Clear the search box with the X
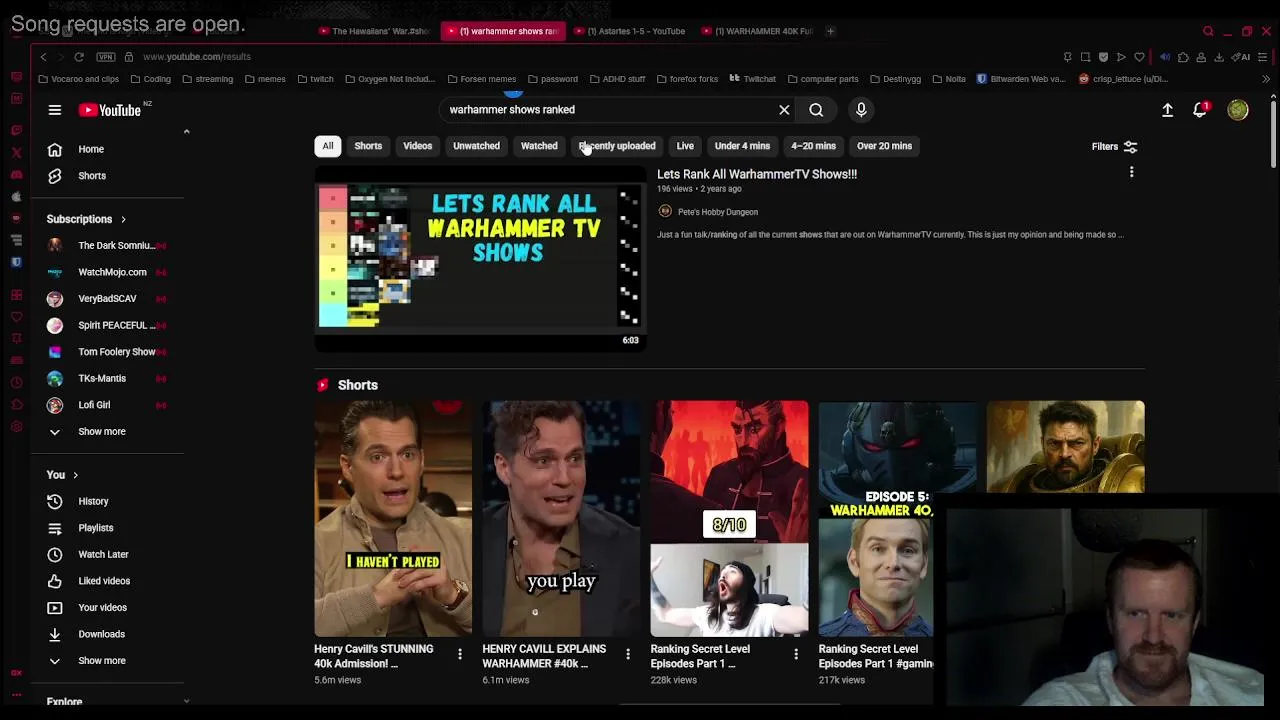Screen dimensions: 1280x720 point(784,110)
